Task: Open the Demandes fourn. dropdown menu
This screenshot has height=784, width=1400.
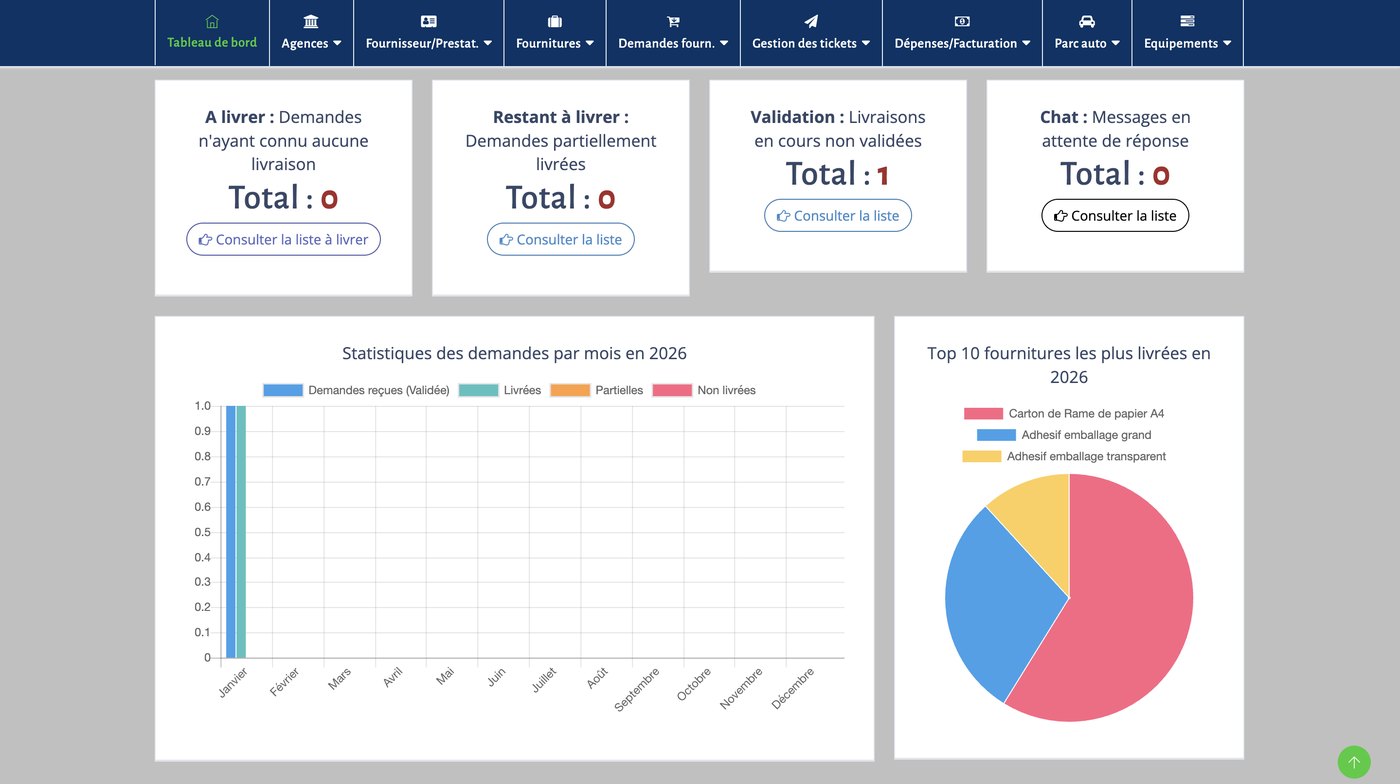Action: pyautogui.click(x=673, y=33)
